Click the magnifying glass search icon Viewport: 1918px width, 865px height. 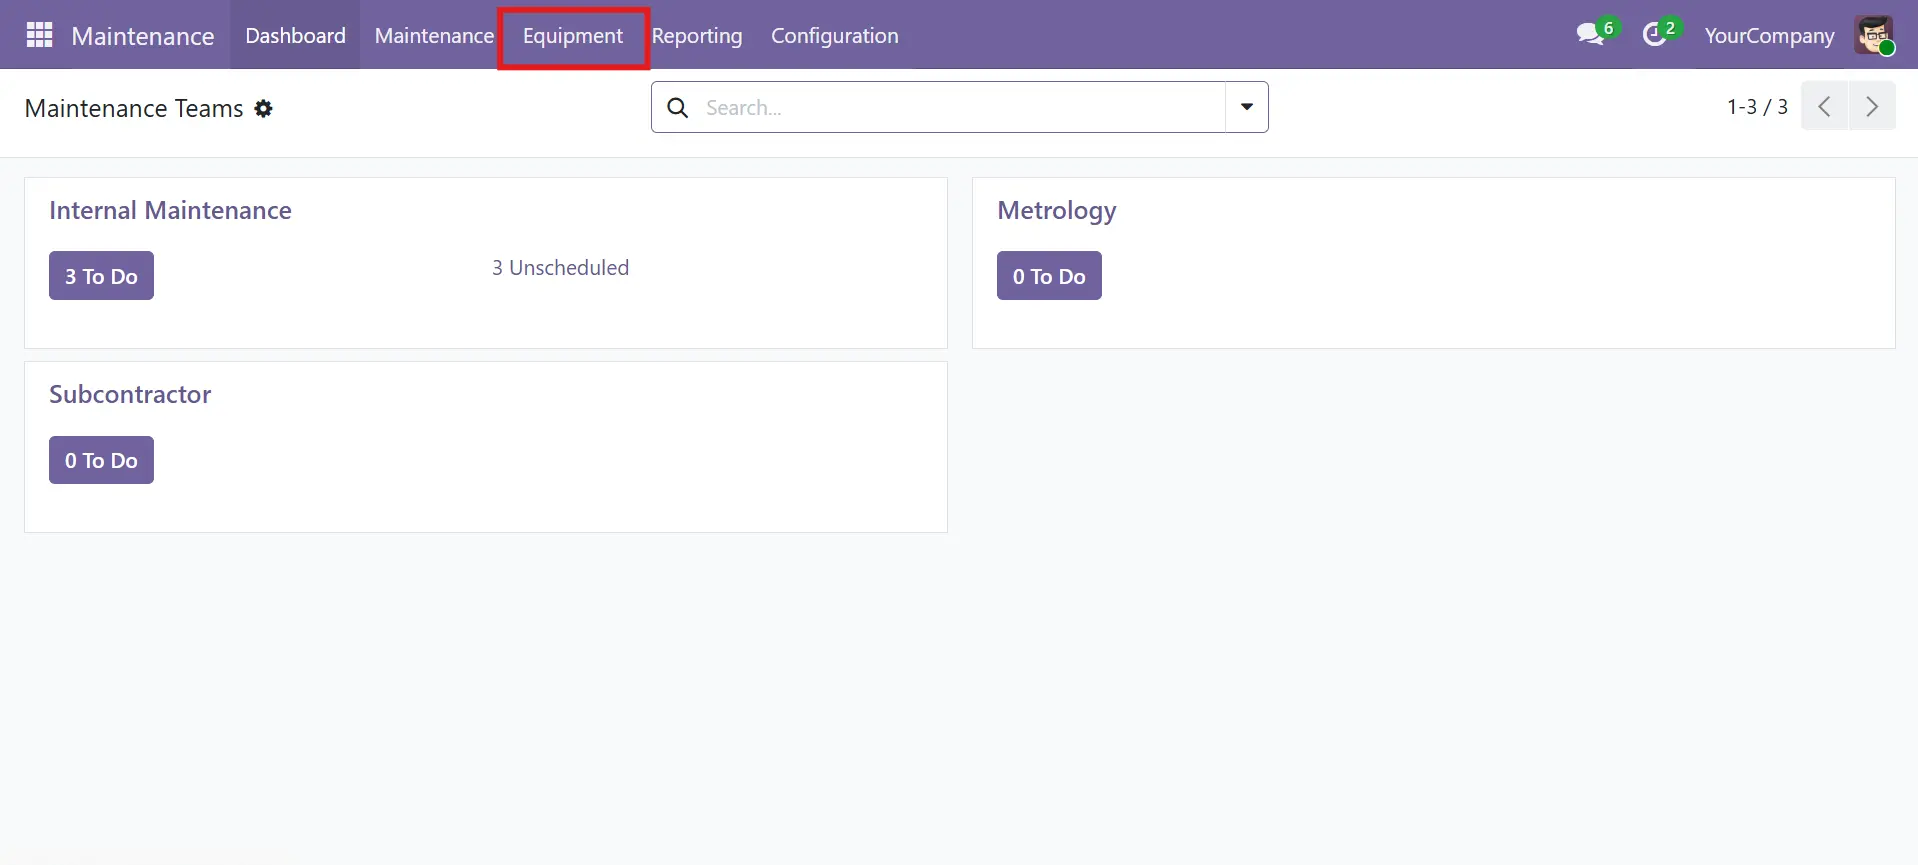point(678,107)
